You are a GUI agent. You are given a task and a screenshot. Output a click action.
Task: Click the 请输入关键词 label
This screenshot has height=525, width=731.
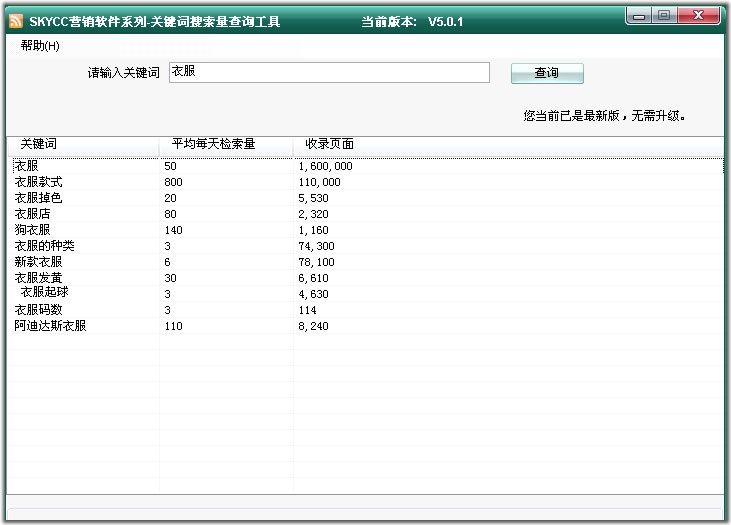(x=124, y=73)
